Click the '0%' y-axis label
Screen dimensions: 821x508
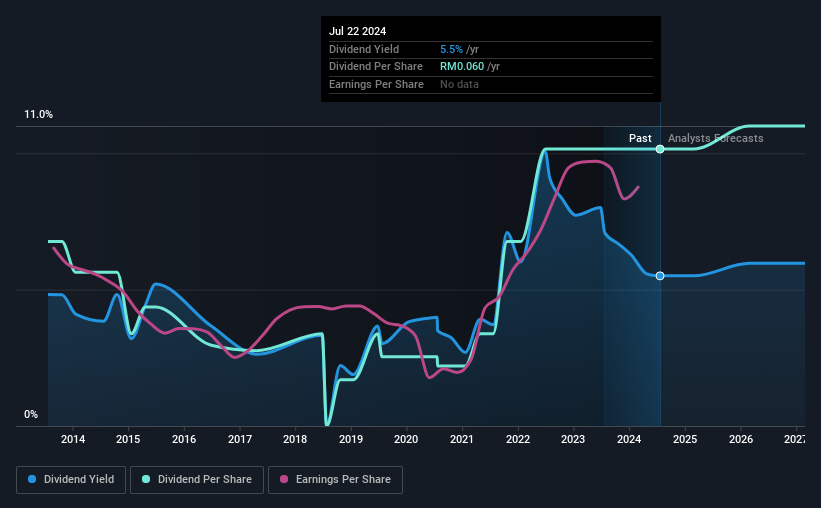[x=31, y=414]
